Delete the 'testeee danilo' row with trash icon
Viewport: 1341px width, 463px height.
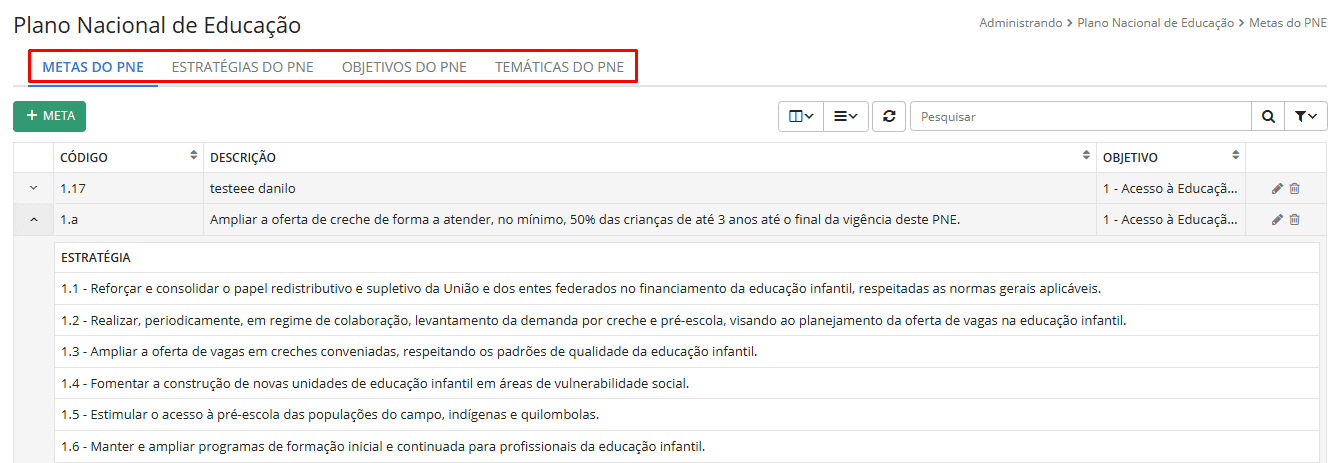1295,189
